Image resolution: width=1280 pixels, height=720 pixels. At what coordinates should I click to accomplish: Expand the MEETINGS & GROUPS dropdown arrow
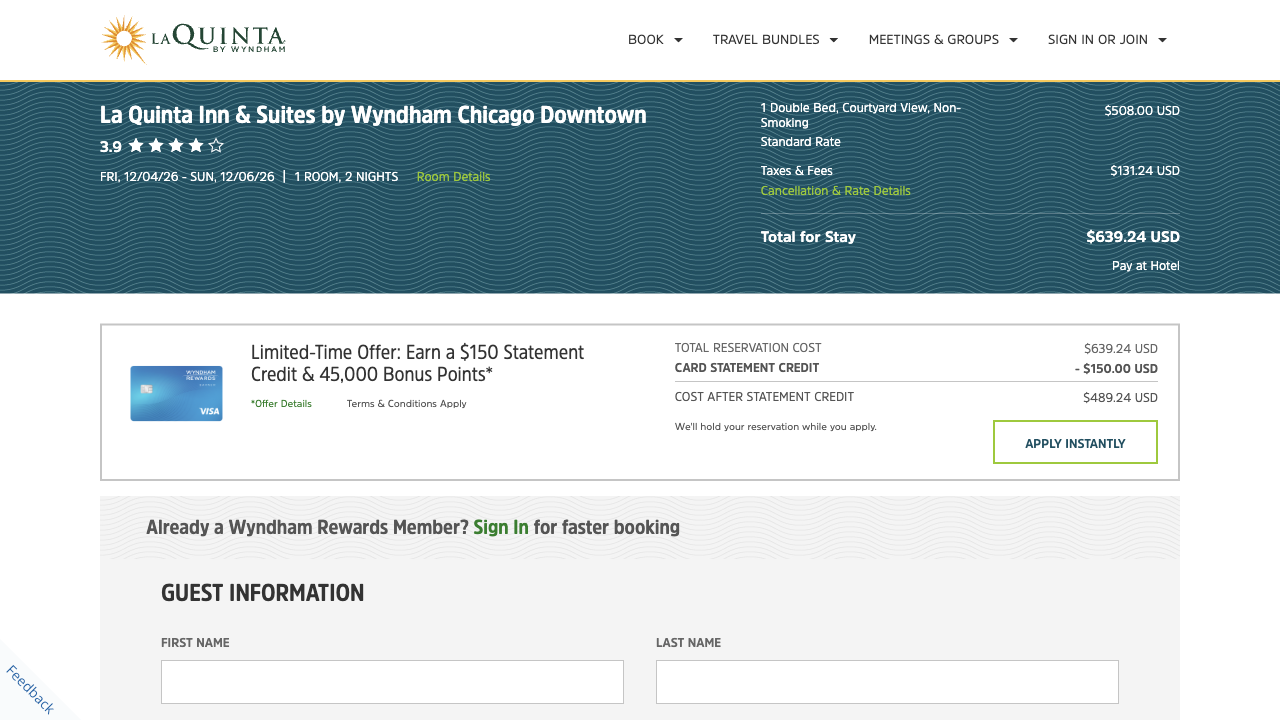pos(1013,40)
